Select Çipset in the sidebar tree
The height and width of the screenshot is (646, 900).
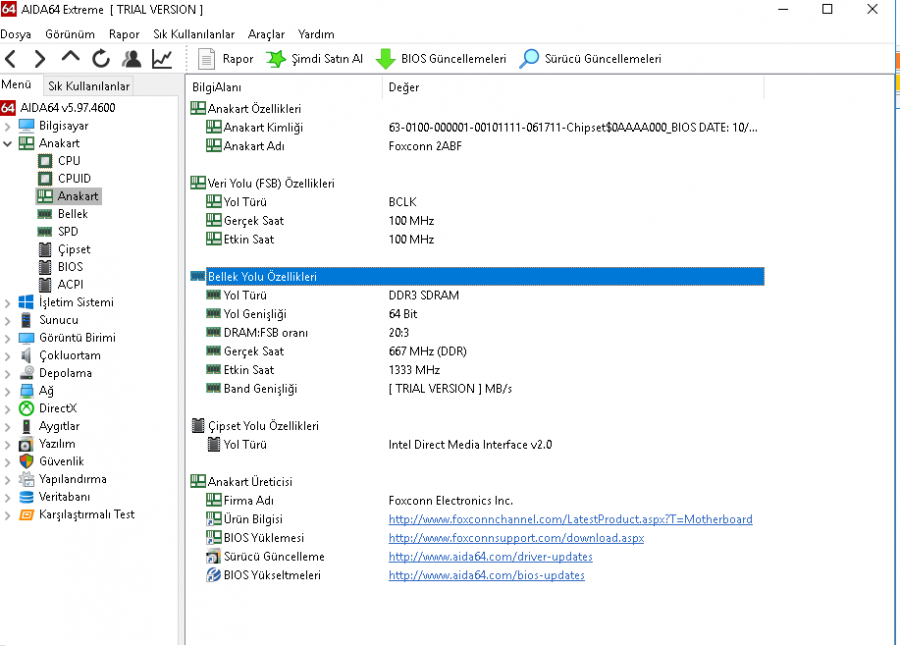coord(74,250)
